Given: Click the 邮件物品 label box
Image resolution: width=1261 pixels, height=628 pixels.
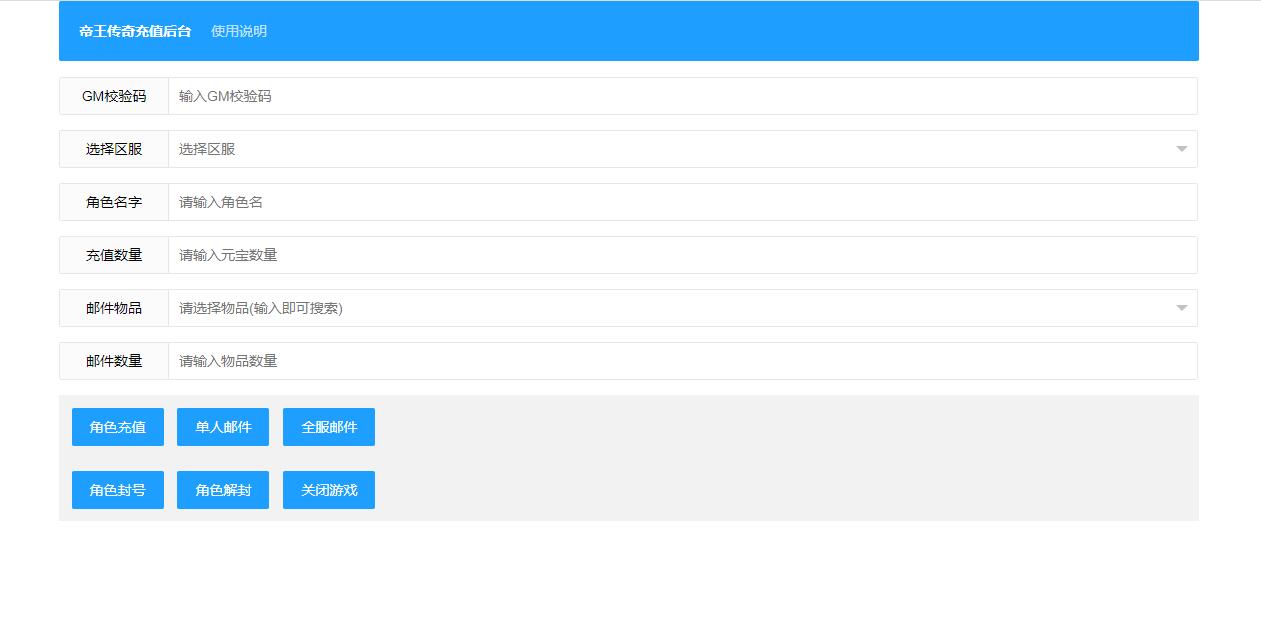Looking at the screenshot, I should [114, 308].
